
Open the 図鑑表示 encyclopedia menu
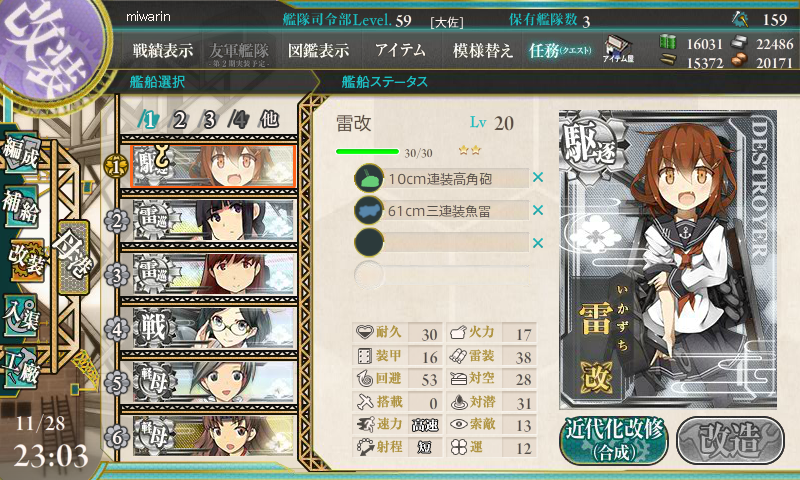click(x=318, y=50)
